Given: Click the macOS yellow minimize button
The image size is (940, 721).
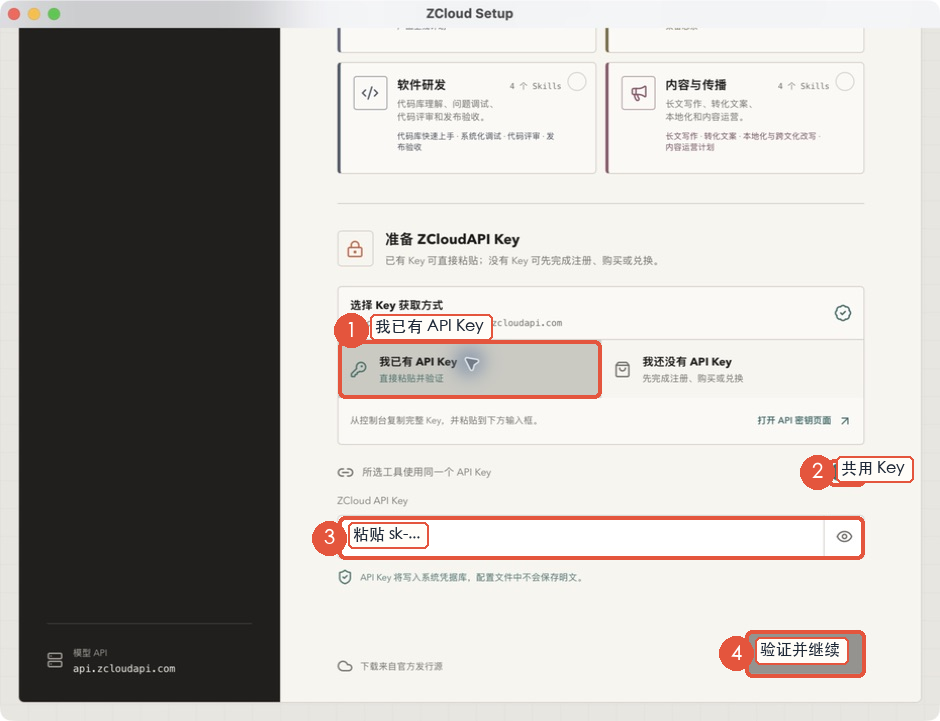Looking at the screenshot, I should click(34, 13).
